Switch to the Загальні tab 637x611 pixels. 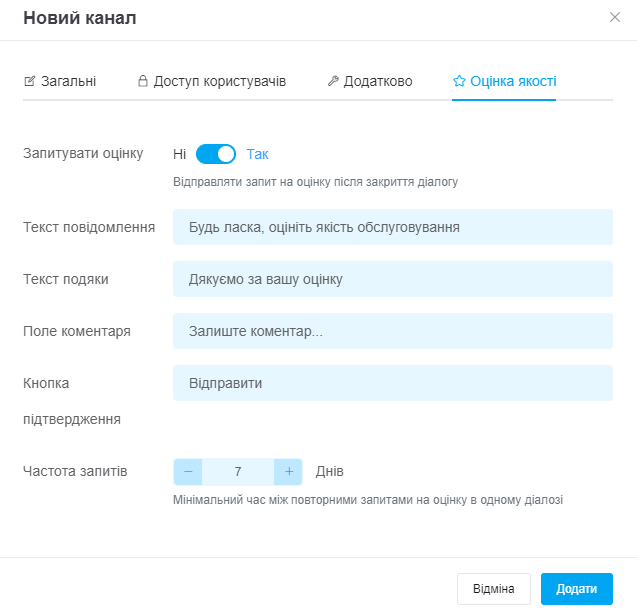68,81
